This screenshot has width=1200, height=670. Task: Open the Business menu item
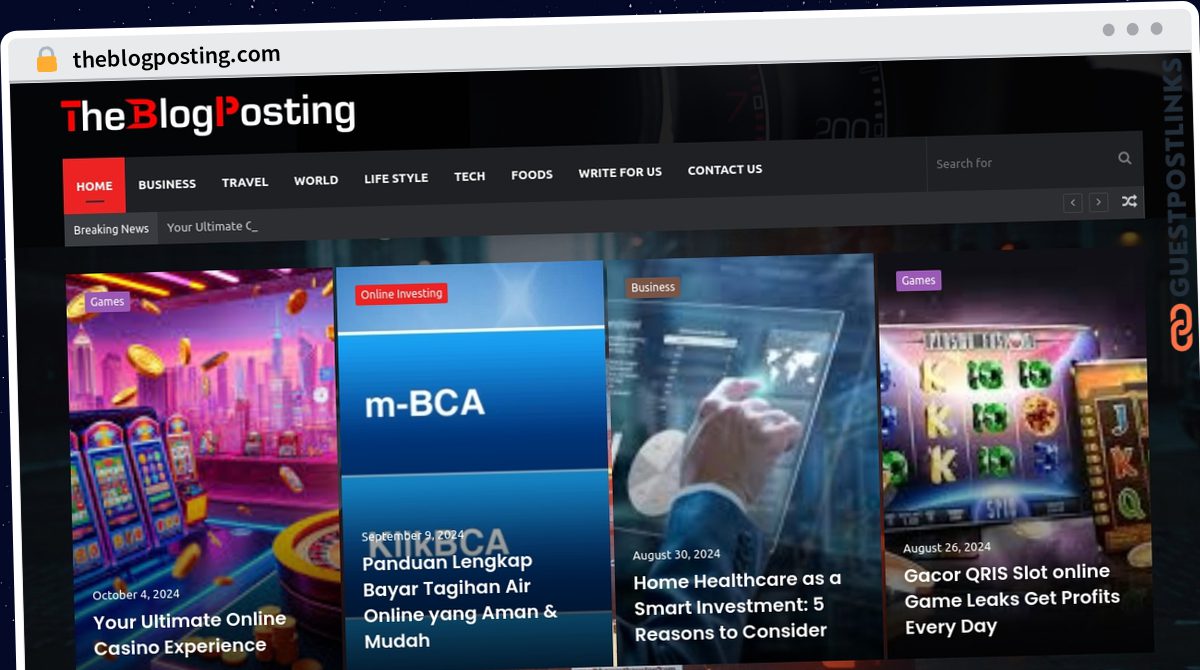pos(167,184)
